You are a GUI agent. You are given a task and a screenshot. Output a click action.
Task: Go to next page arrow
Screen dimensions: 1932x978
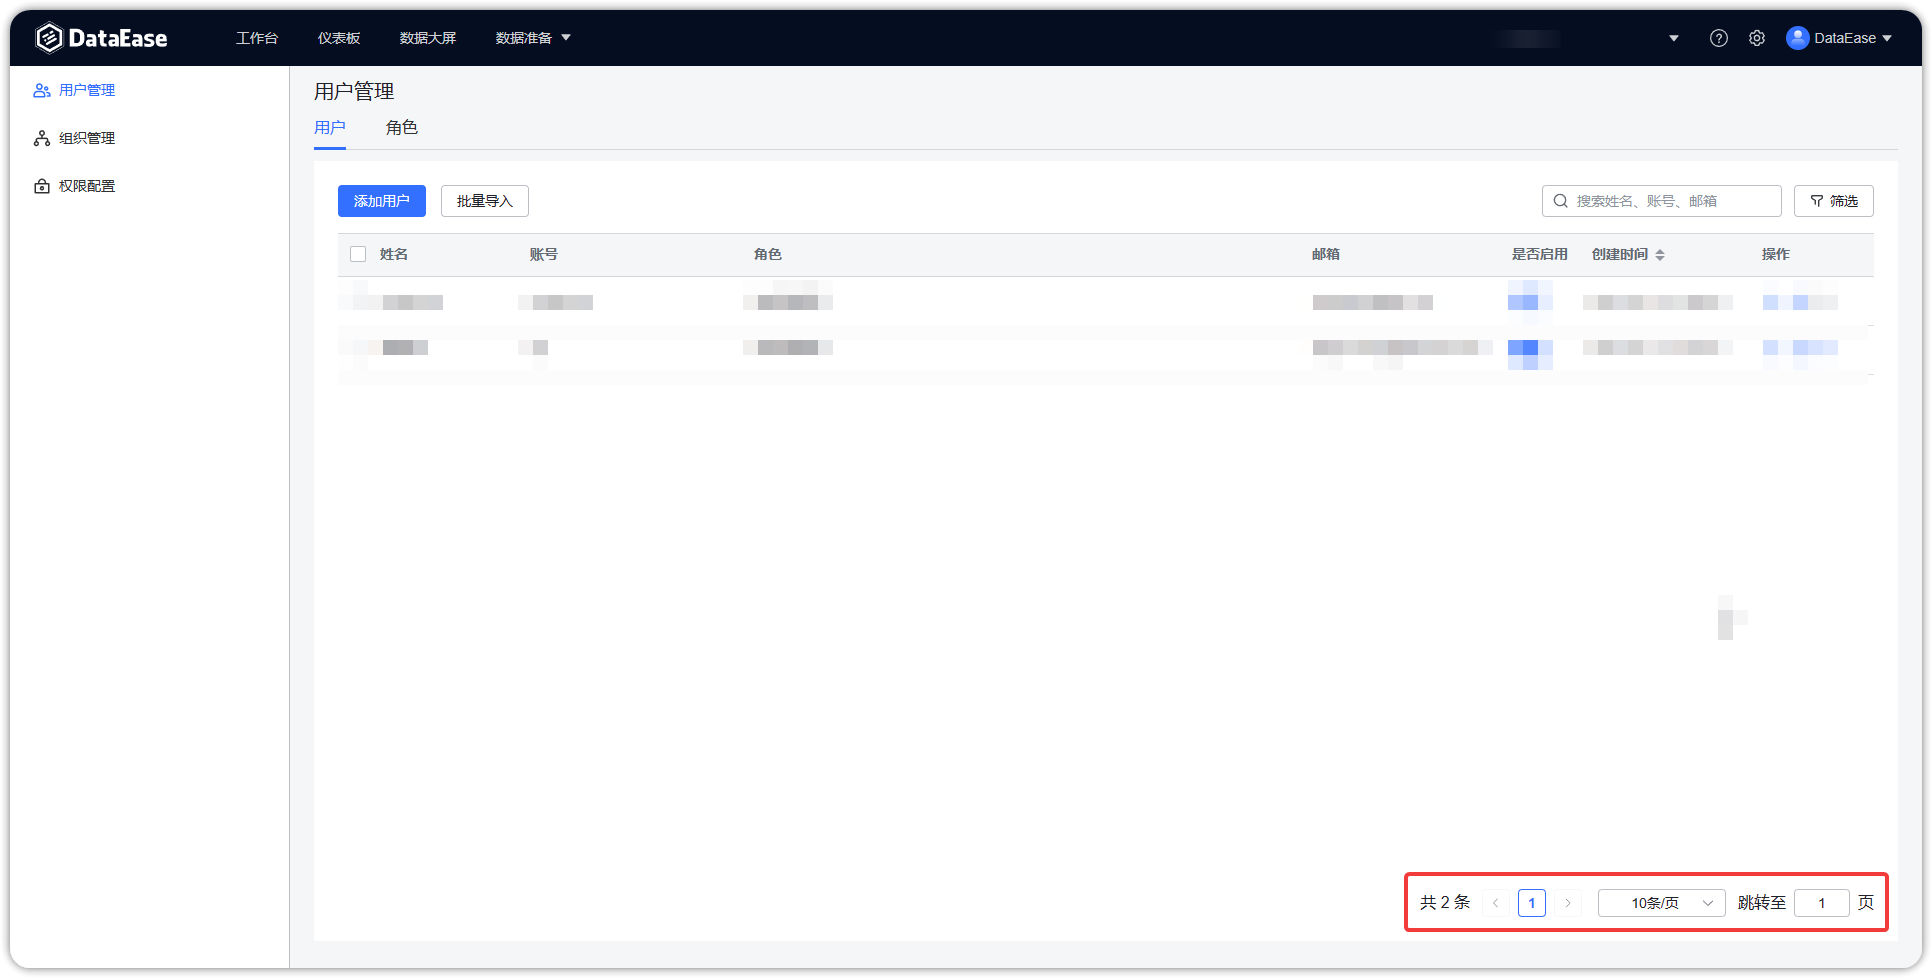(x=1568, y=903)
